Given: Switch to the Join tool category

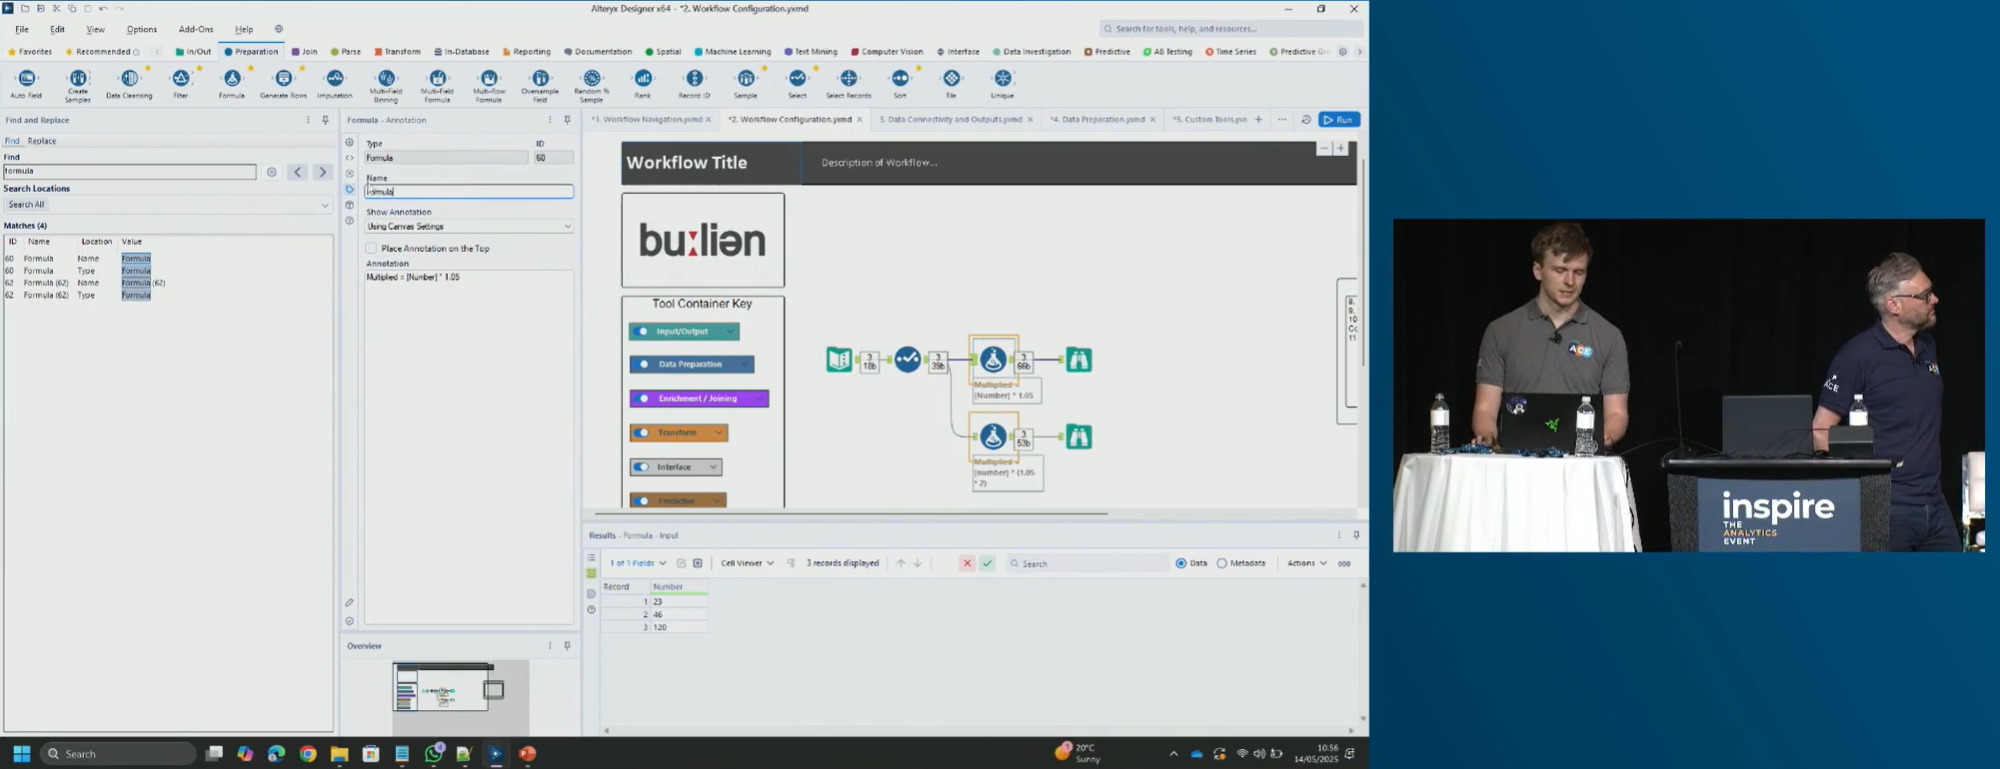Looking at the screenshot, I should point(304,51).
